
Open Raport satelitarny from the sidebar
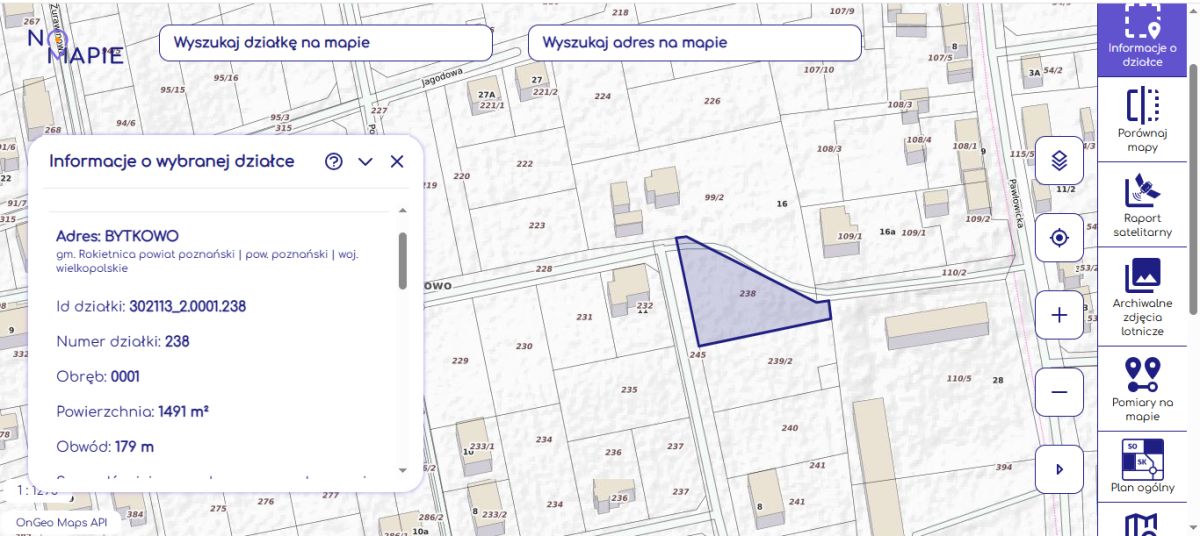1141,205
